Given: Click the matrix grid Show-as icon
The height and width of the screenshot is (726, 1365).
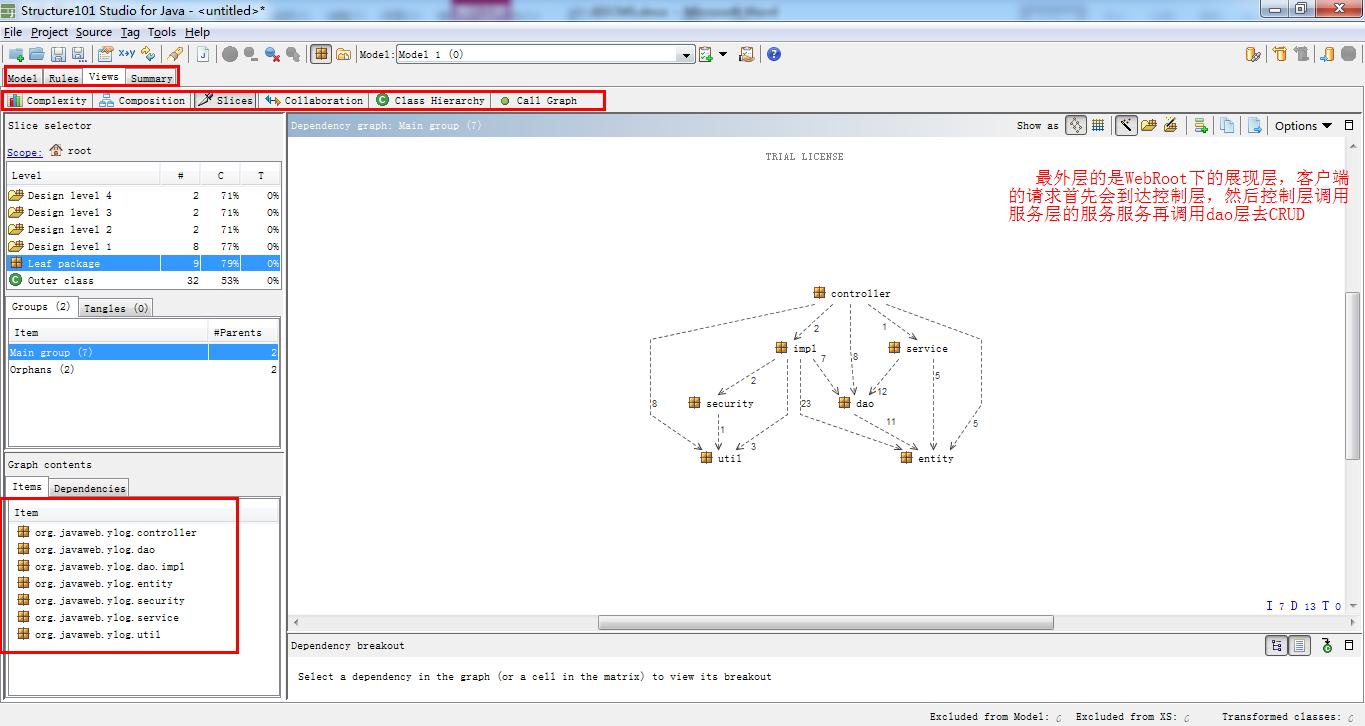Looking at the screenshot, I should click(x=1098, y=125).
